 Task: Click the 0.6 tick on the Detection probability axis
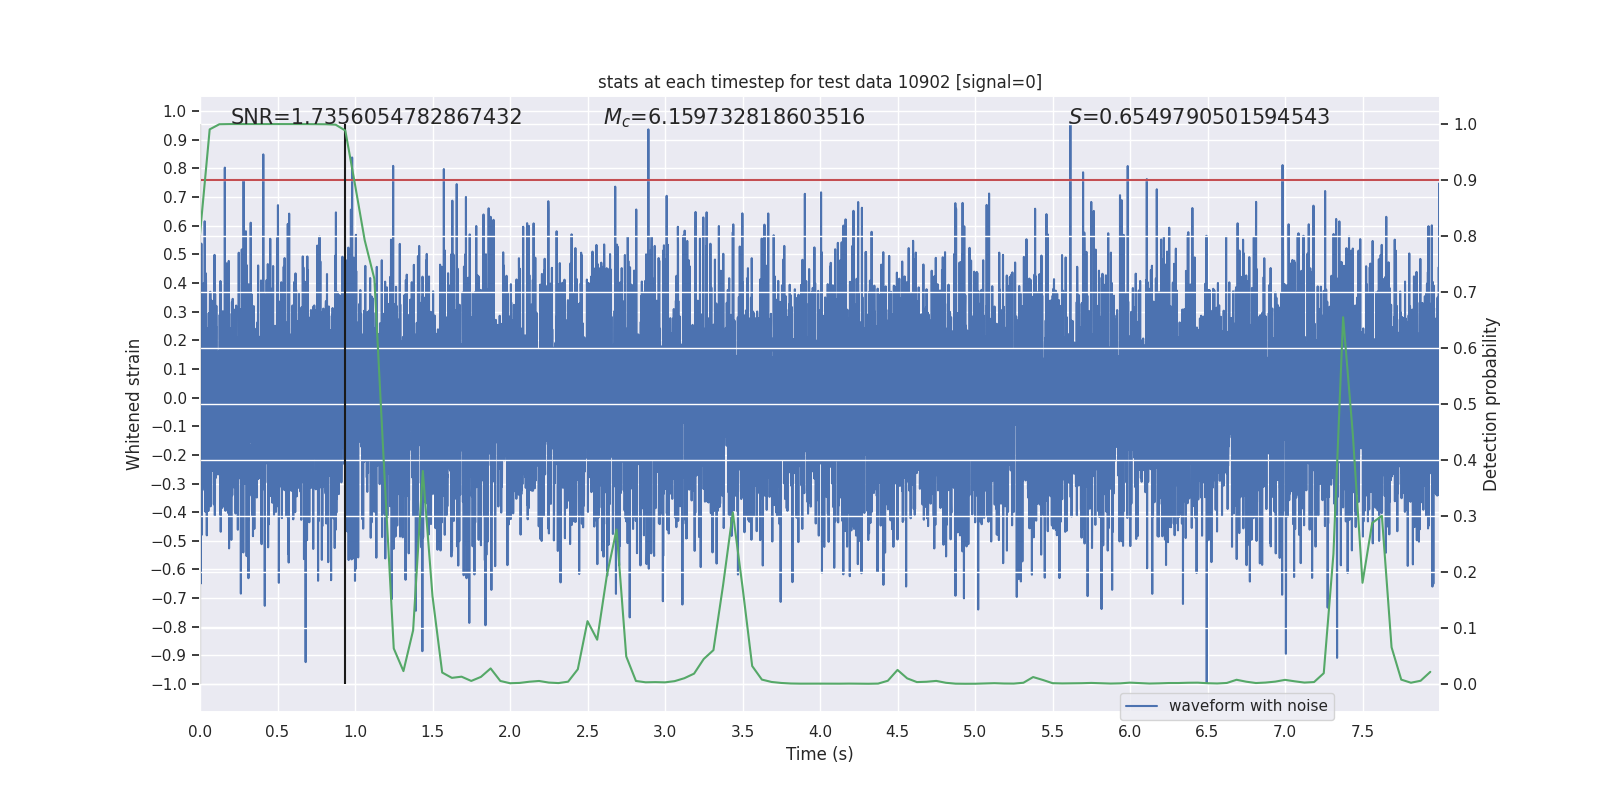click(x=1465, y=349)
